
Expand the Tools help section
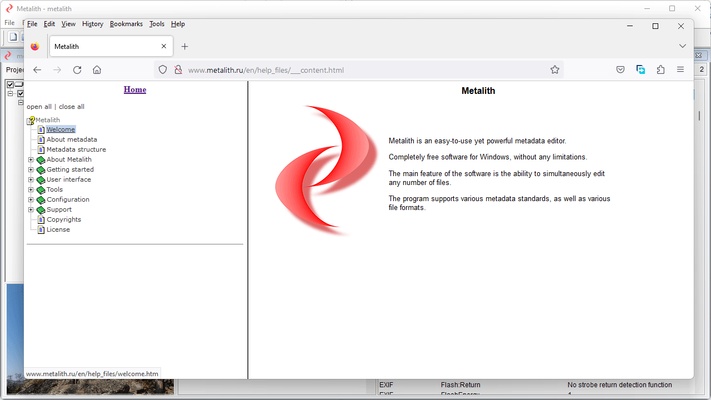[31, 190]
